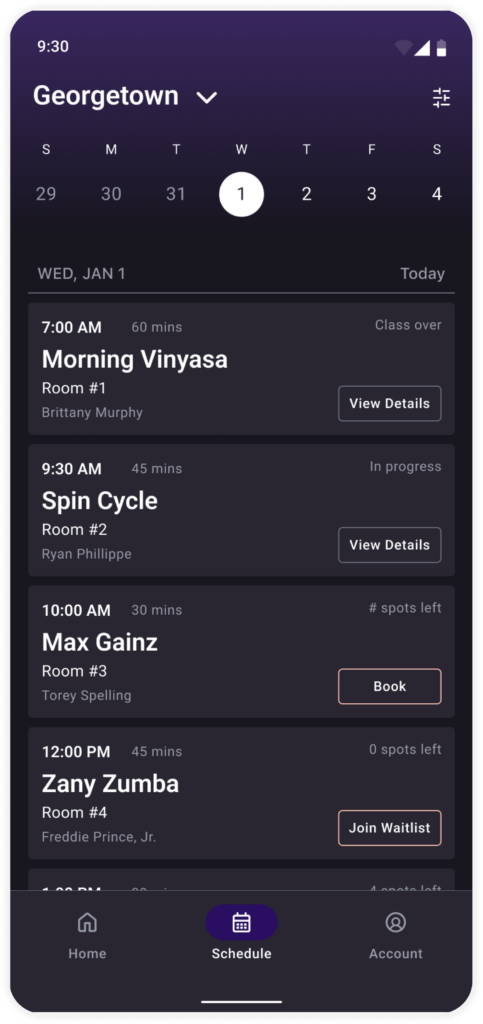Switch to the Account tab label
483x1024 pixels.
coord(396,953)
